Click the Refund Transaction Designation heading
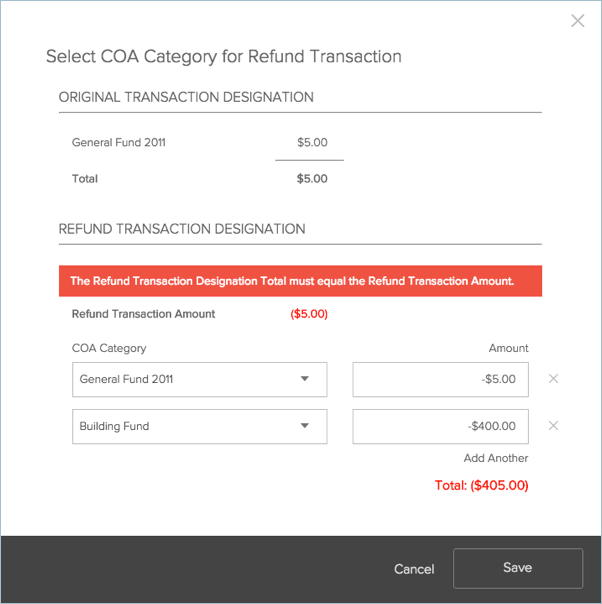 pyautogui.click(x=182, y=229)
